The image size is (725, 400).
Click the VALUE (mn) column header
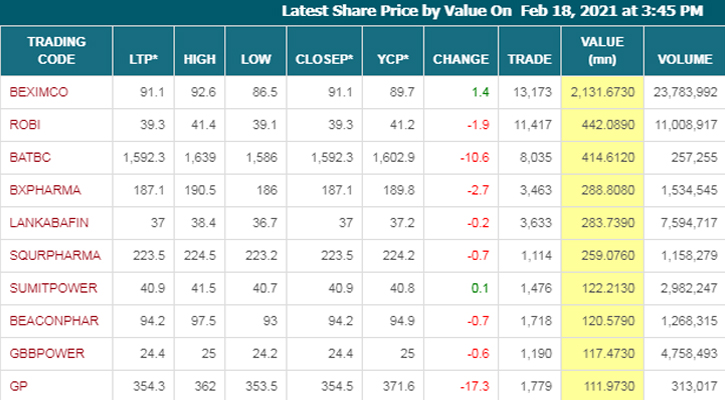click(603, 50)
